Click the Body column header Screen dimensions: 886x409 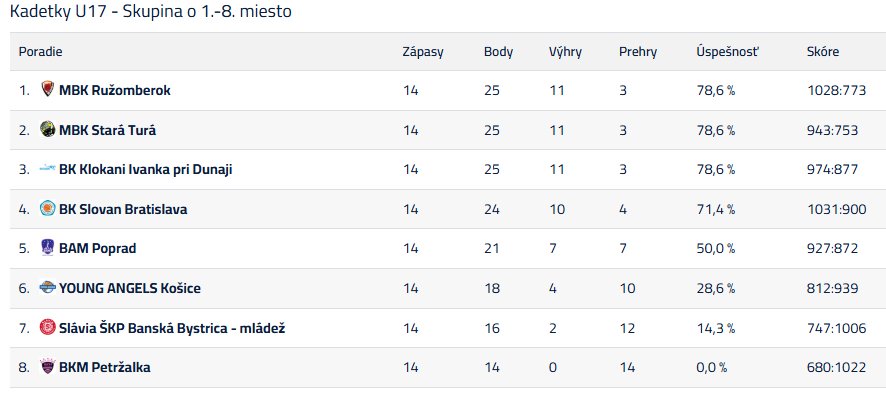click(x=498, y=52)
